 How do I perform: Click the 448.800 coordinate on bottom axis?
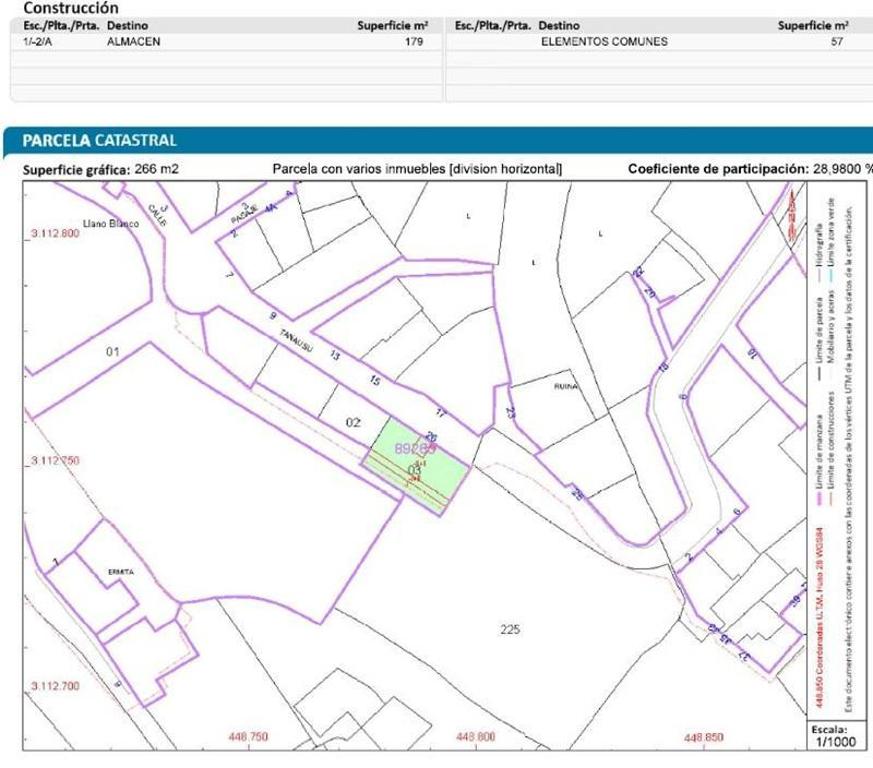[x=476, y=737]
